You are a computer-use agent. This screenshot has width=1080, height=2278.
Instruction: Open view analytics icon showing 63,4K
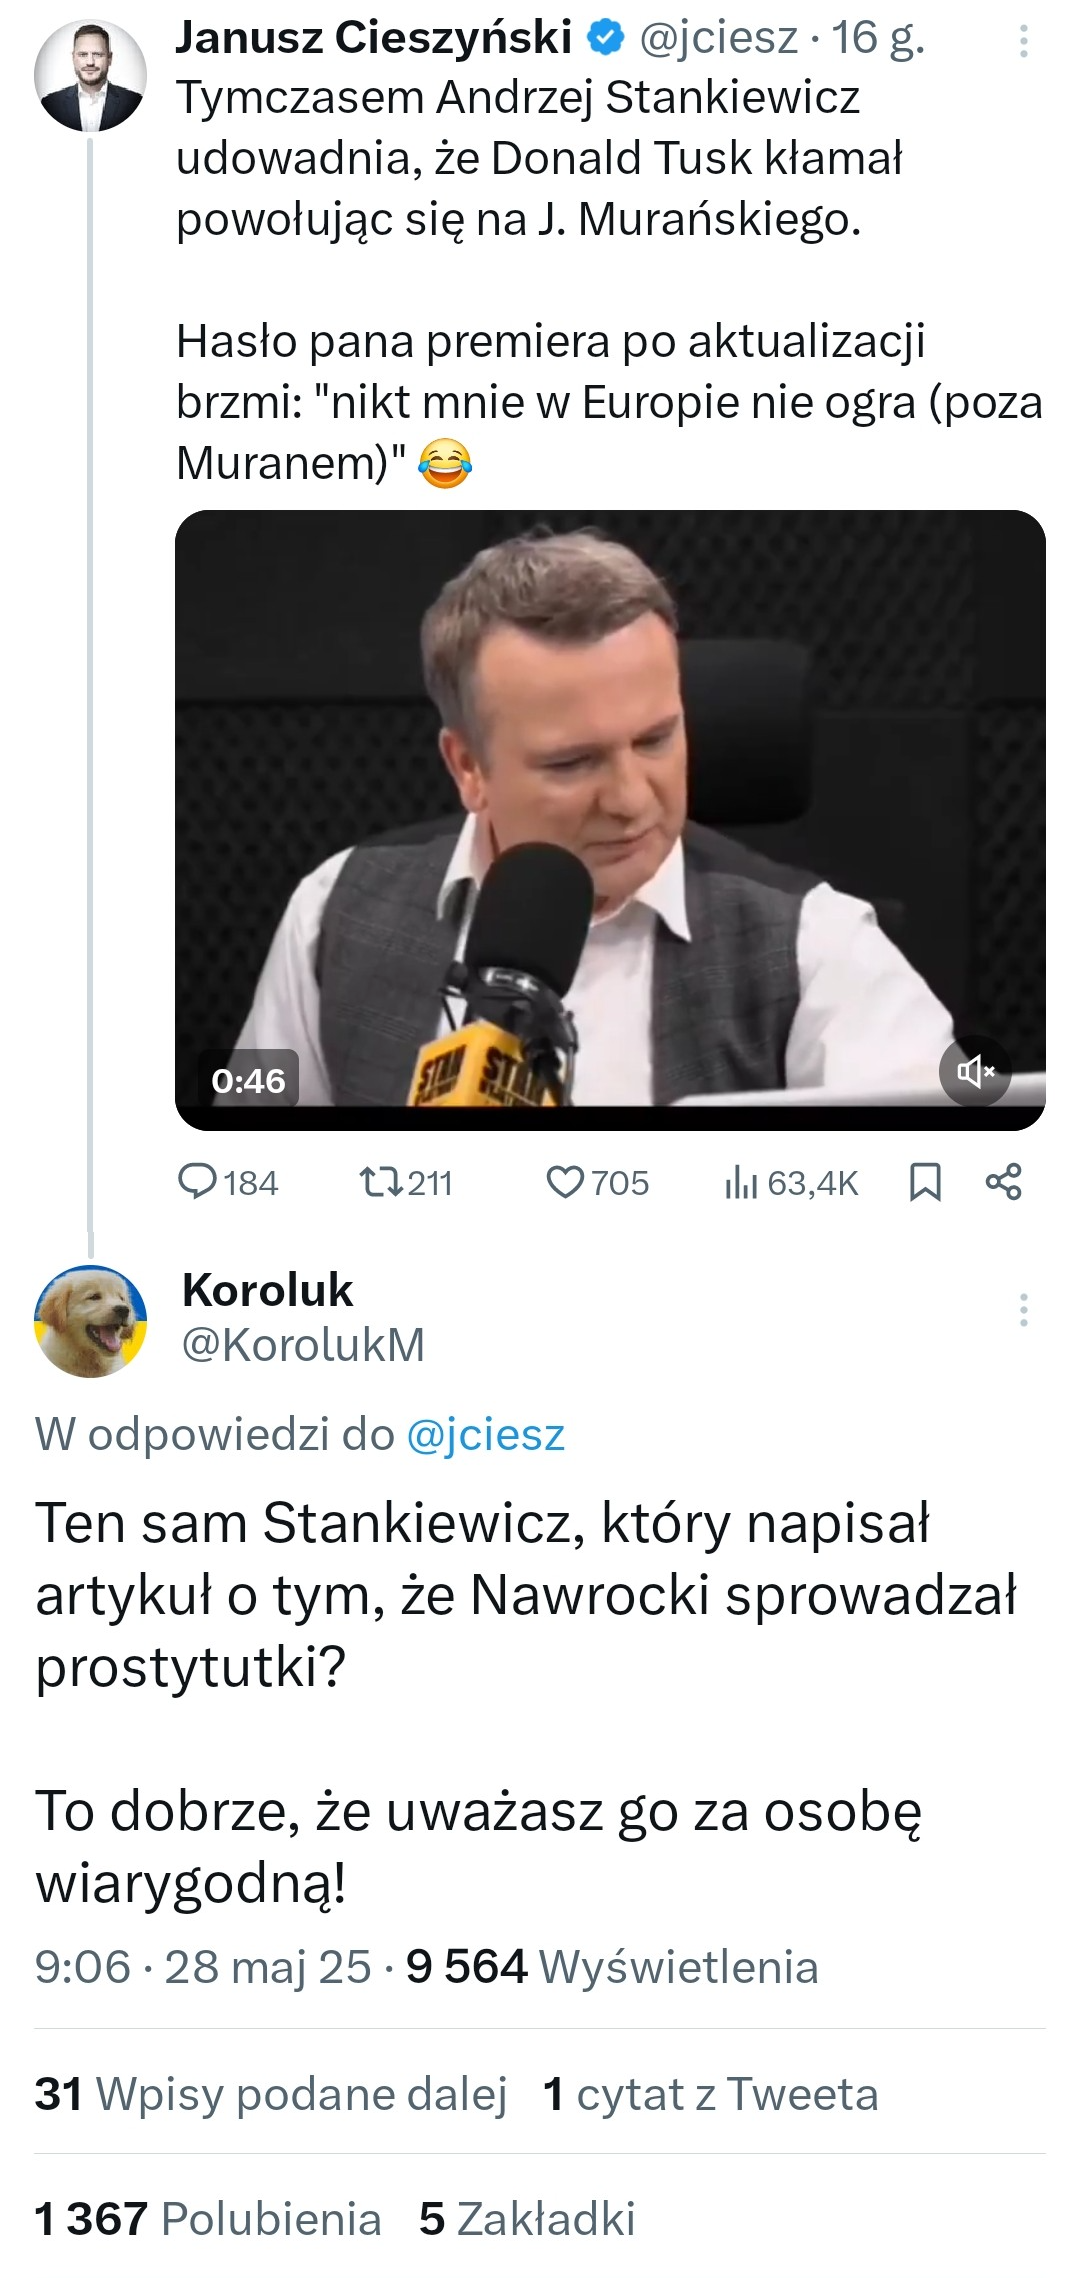741,1182
